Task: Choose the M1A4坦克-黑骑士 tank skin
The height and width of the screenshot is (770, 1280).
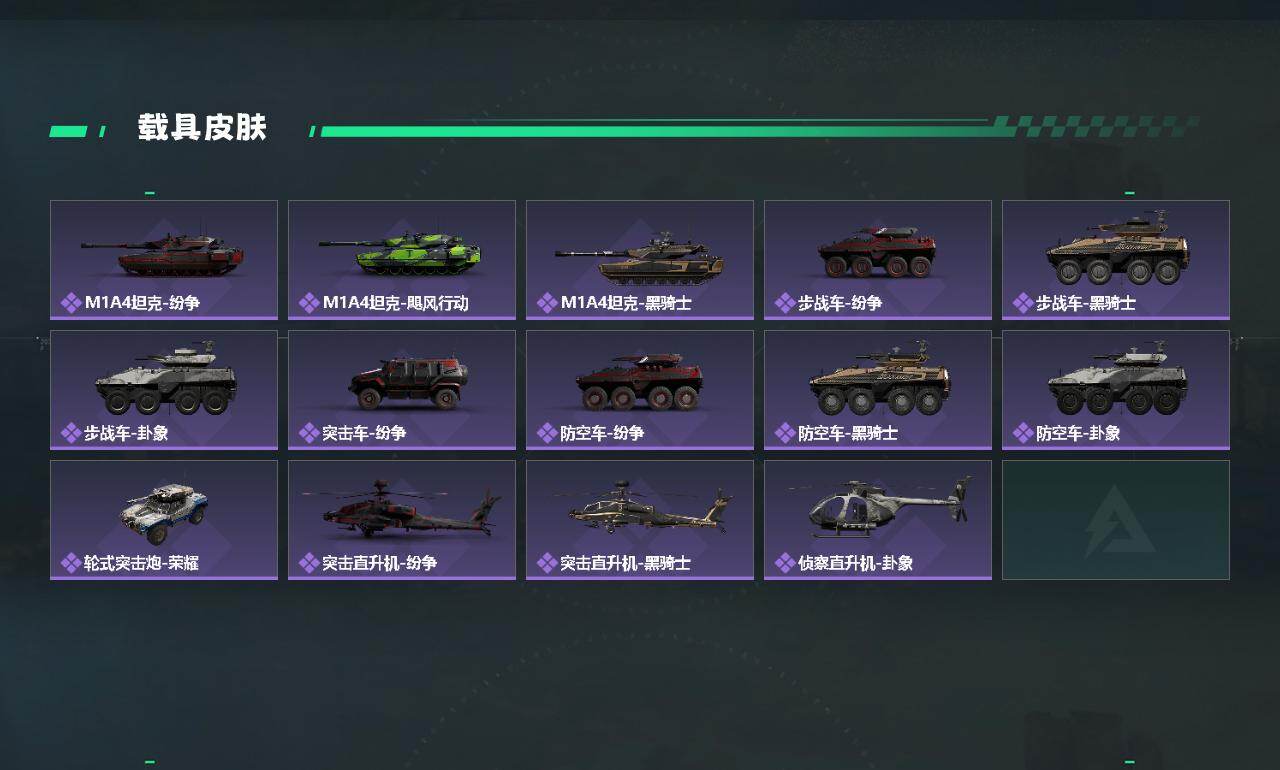Action: point(640,260)
